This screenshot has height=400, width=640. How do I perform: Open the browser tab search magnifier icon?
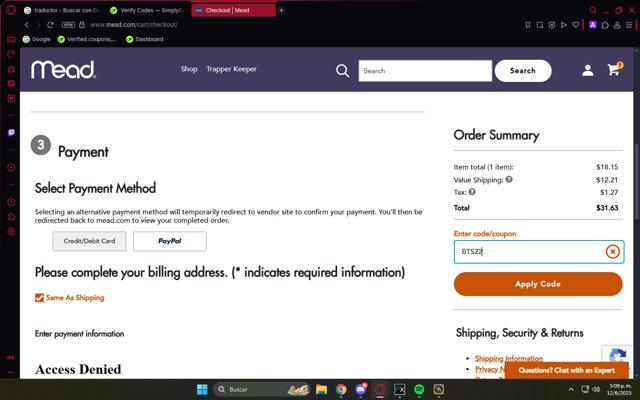coord(593,10)
